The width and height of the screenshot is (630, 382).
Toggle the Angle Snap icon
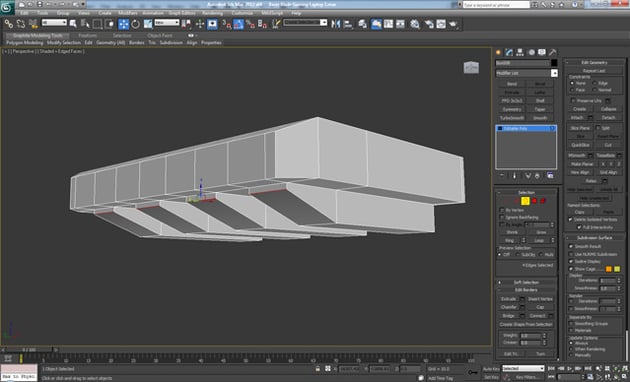pyautogui.click(x=239, y=24)
